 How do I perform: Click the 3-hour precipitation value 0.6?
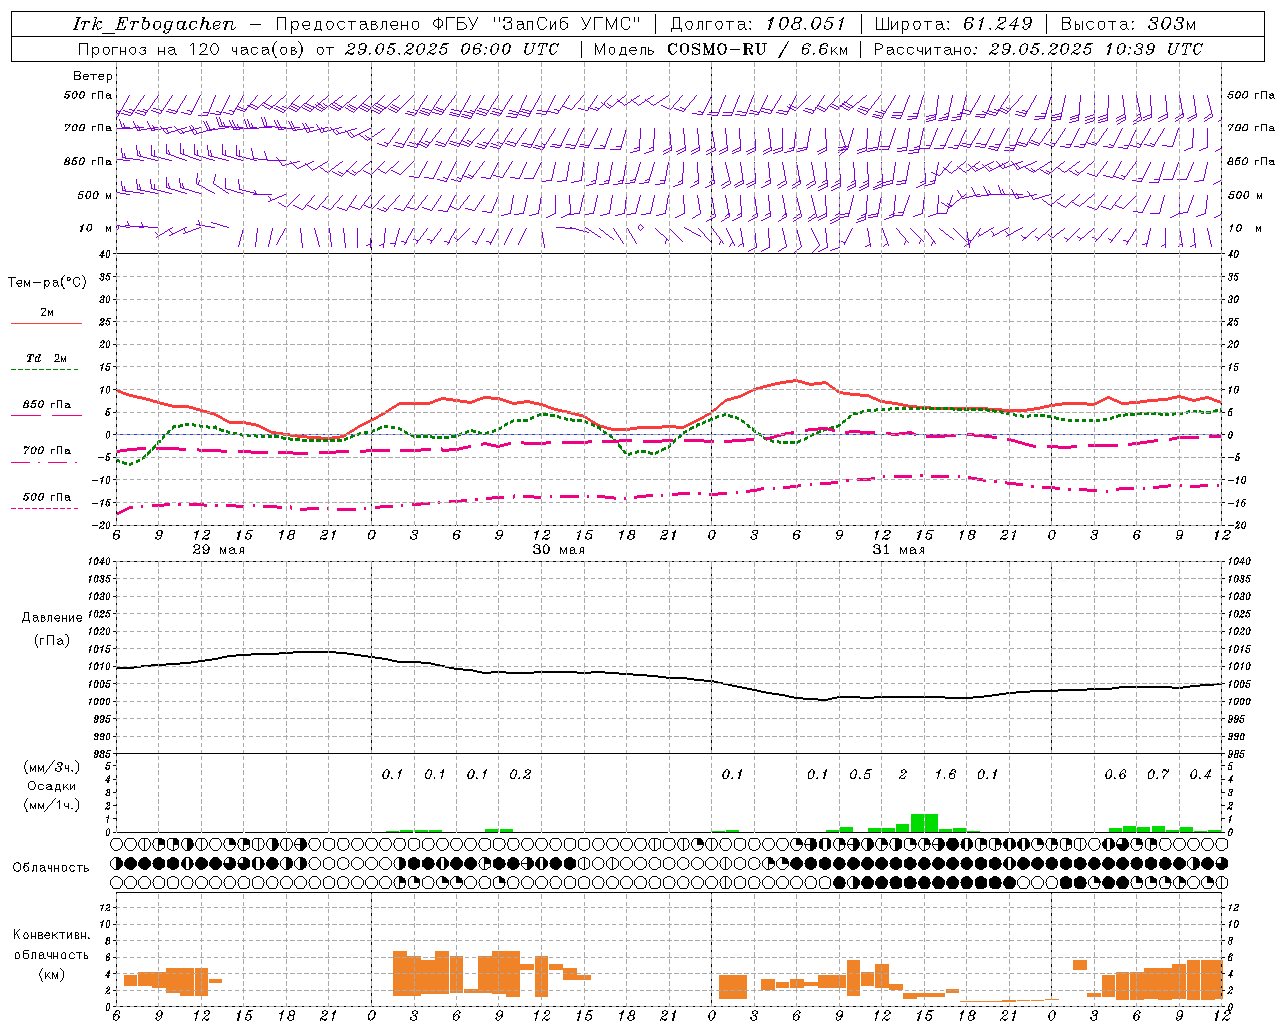pos(1115,774)
